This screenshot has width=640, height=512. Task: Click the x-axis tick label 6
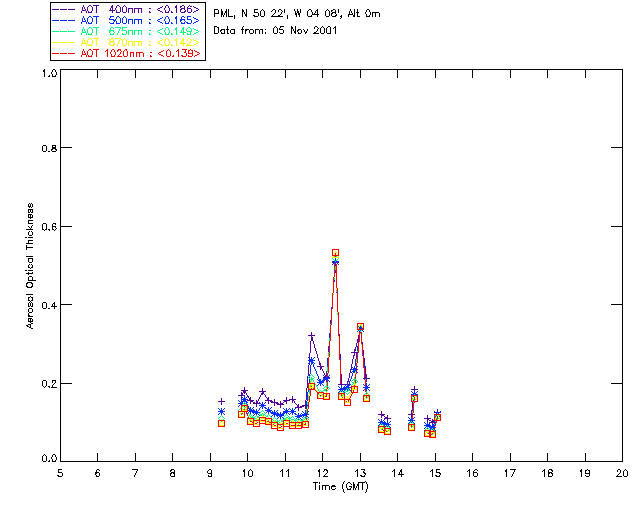(x=98, y=473)
